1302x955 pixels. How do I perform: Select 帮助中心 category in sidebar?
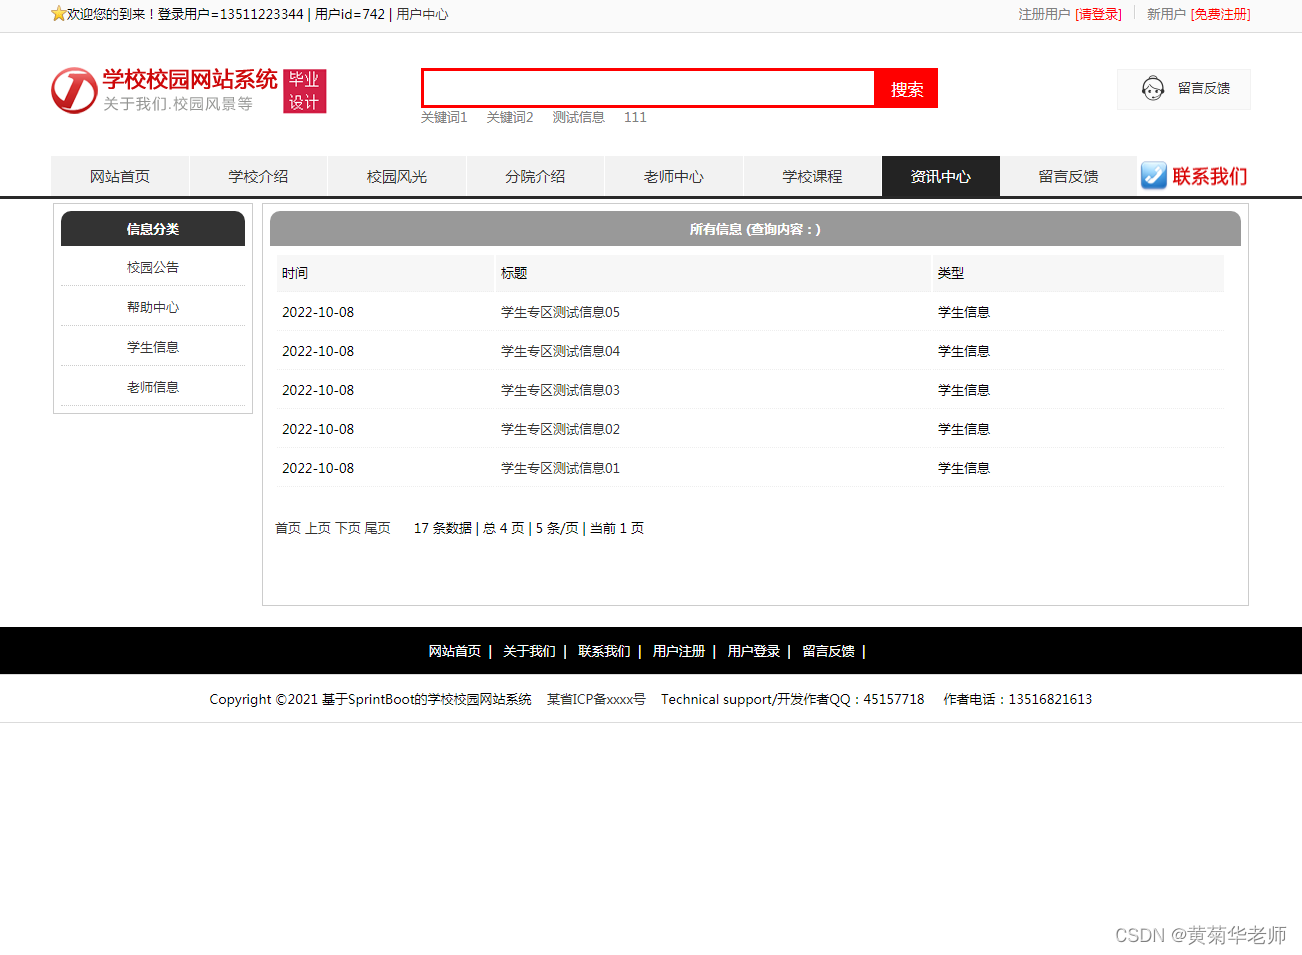click(153, 307)
